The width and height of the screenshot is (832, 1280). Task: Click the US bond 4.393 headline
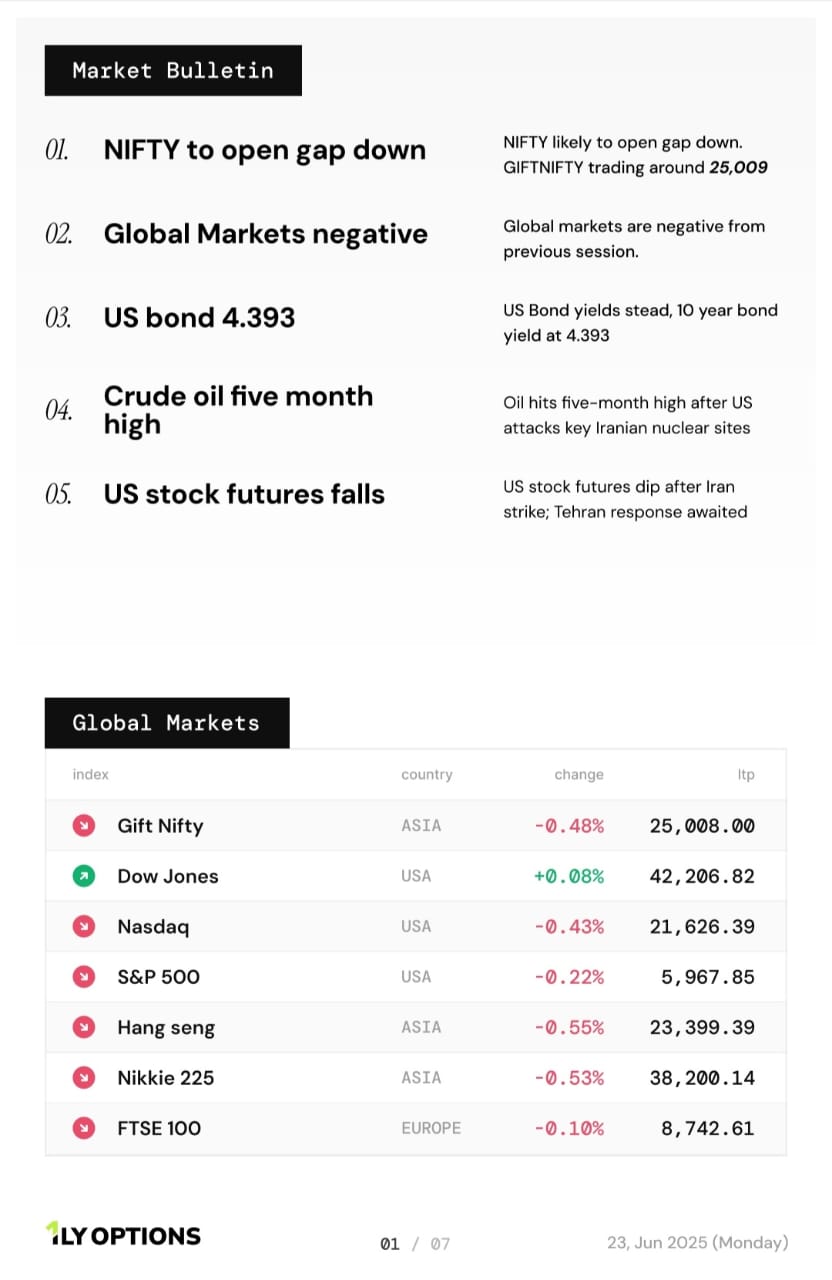coord(199,318)
